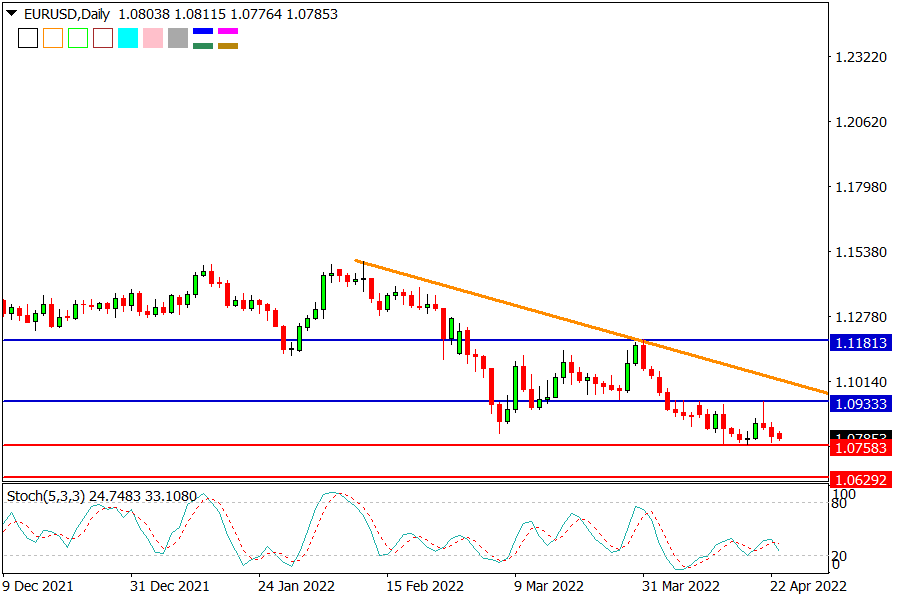Click the 31 Mar 2022 date label
The height and width of the screenshot is (600, 900).
pyautogui.click(x=681, y=586)
